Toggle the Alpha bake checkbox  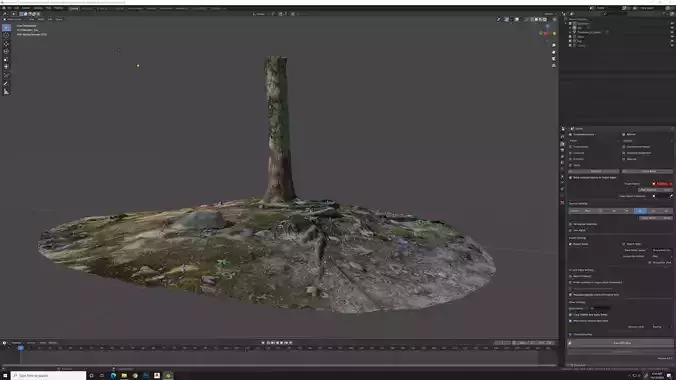coord(570,165)
